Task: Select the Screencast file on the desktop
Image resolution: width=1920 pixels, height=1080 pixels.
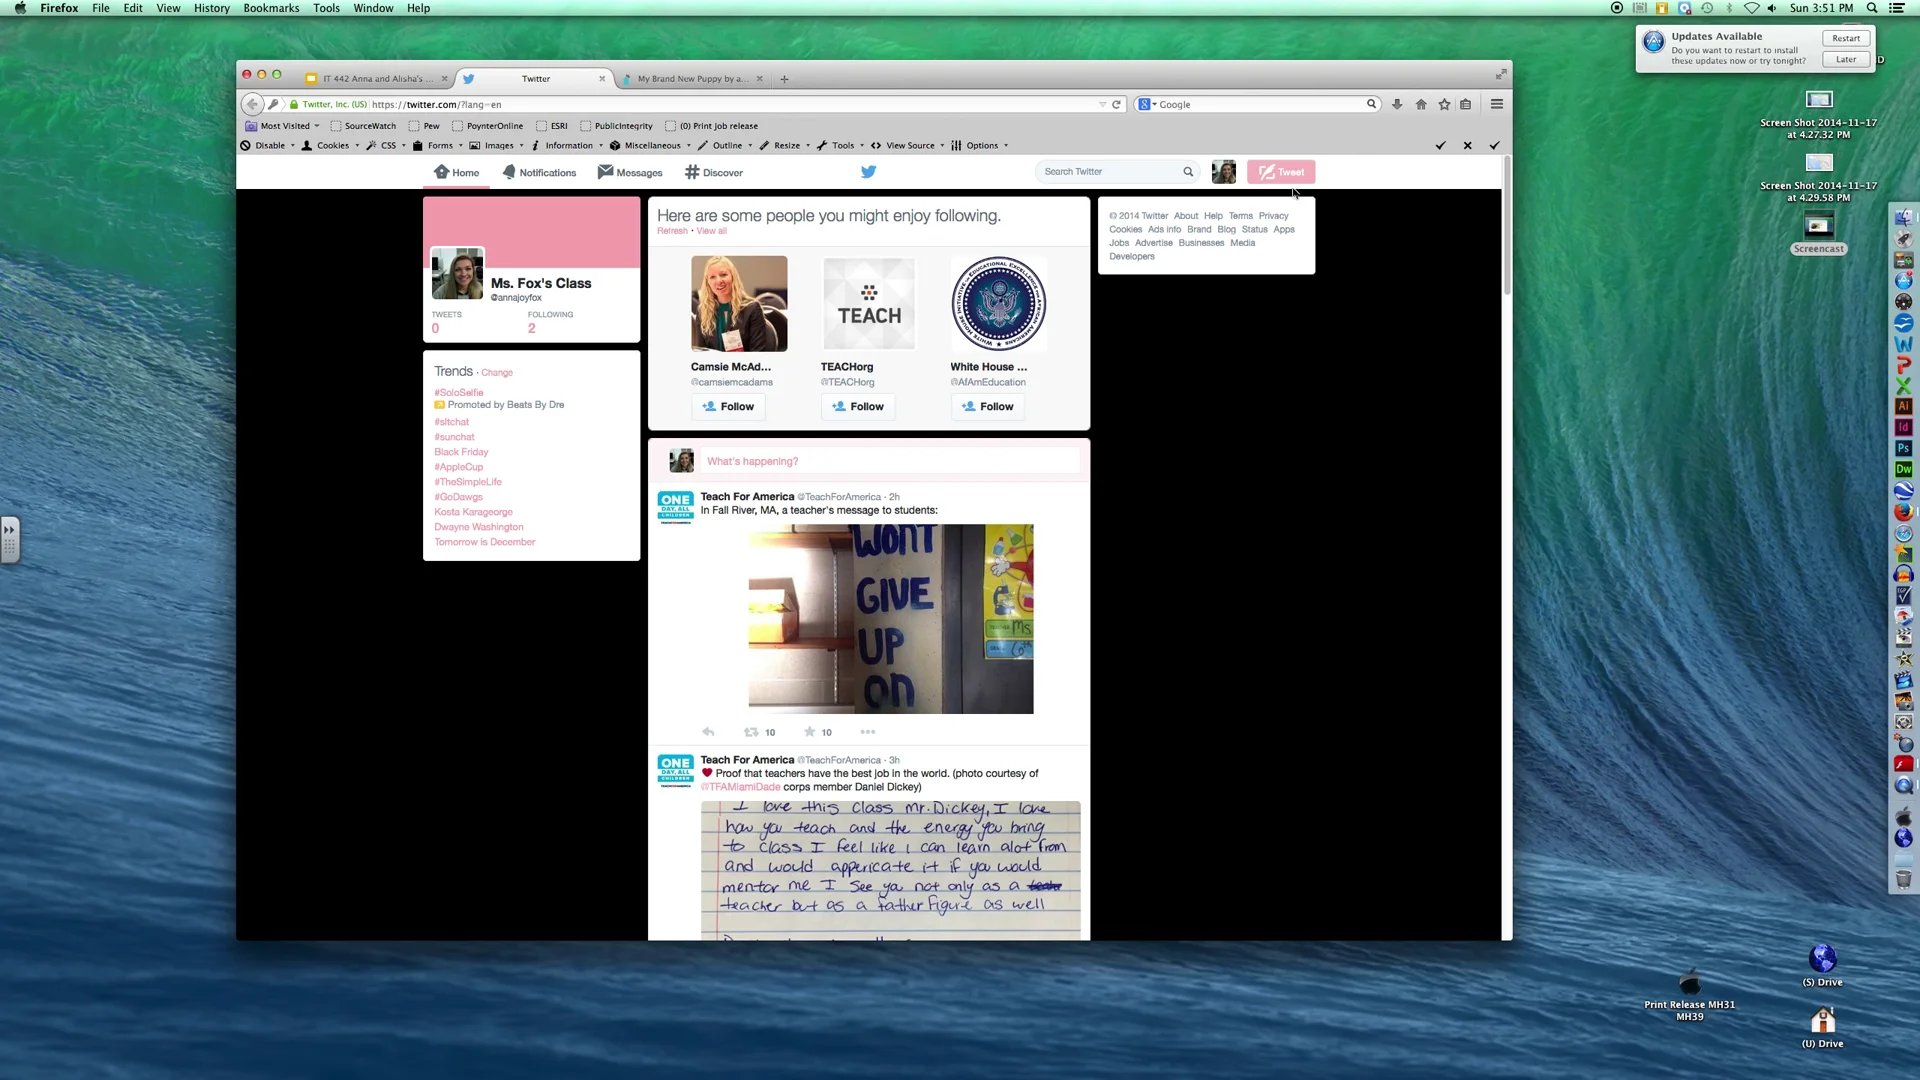Action: click(1818, 233)
